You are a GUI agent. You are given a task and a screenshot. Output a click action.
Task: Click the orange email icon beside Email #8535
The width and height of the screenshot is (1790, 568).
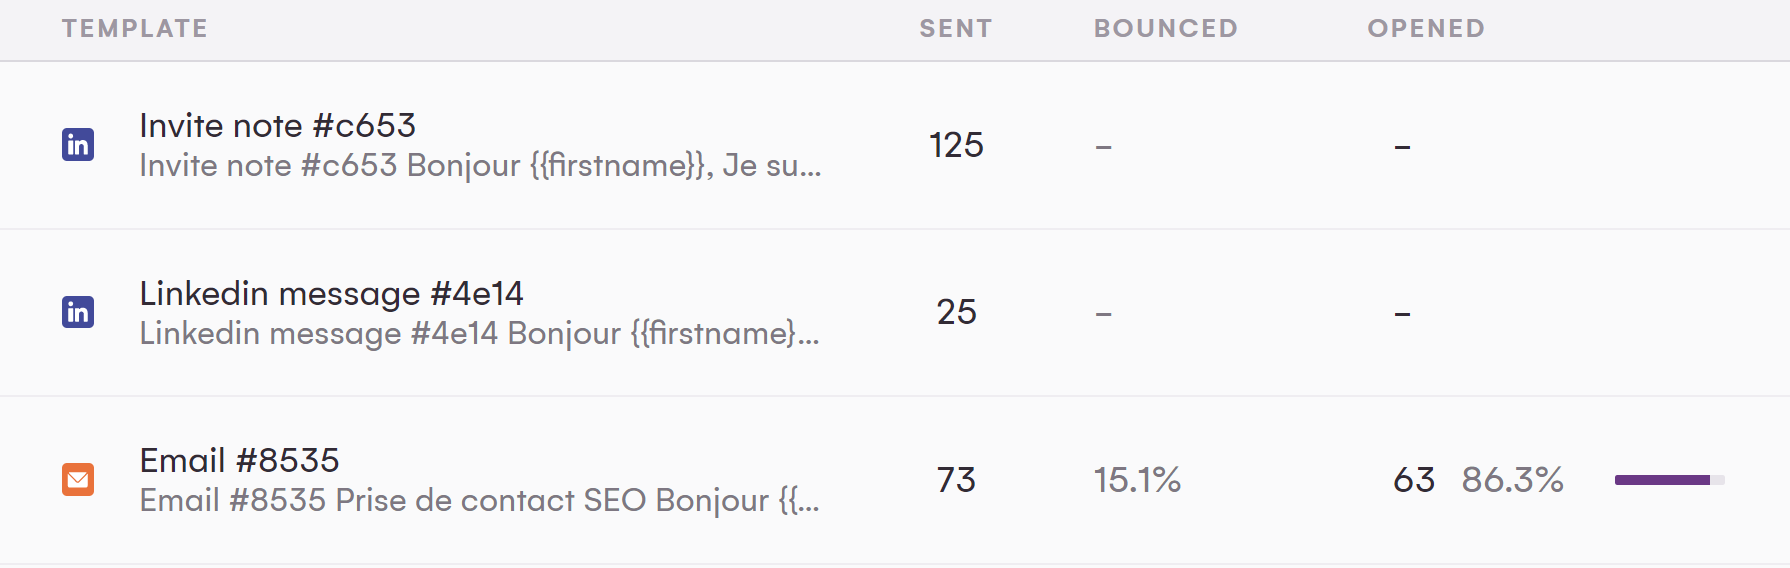coord(78,480)
